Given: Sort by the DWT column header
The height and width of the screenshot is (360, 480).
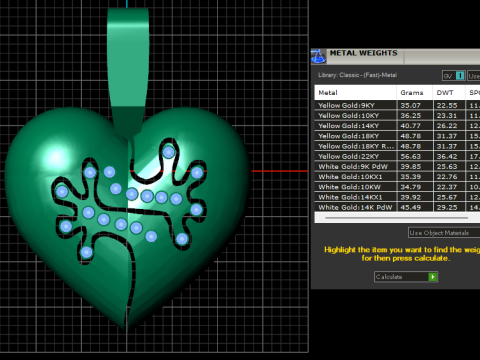Looking at the screenshot, I should (x=449, y=93).
